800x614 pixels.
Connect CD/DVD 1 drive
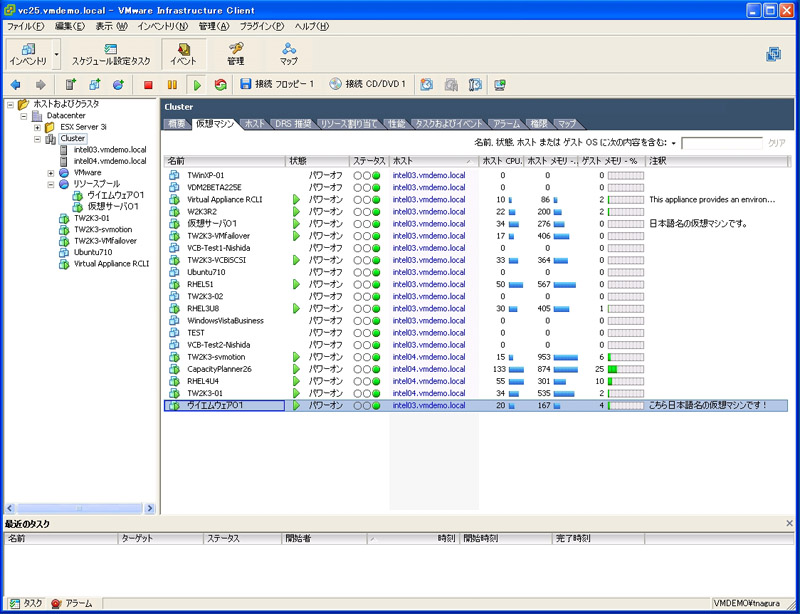pos(367,84)
